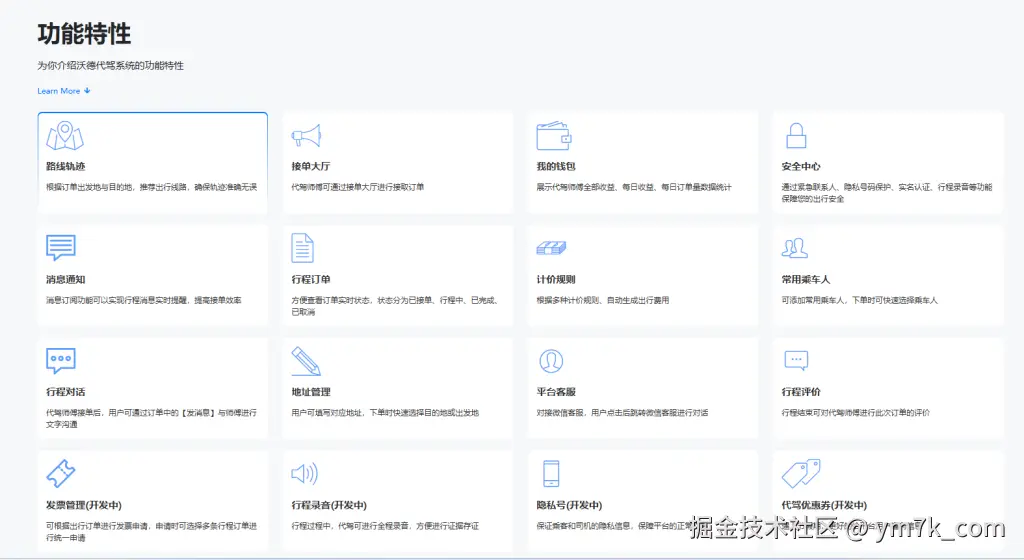
Task: Select the 常用乘车人 card title
Action: (x=806, y=279)
